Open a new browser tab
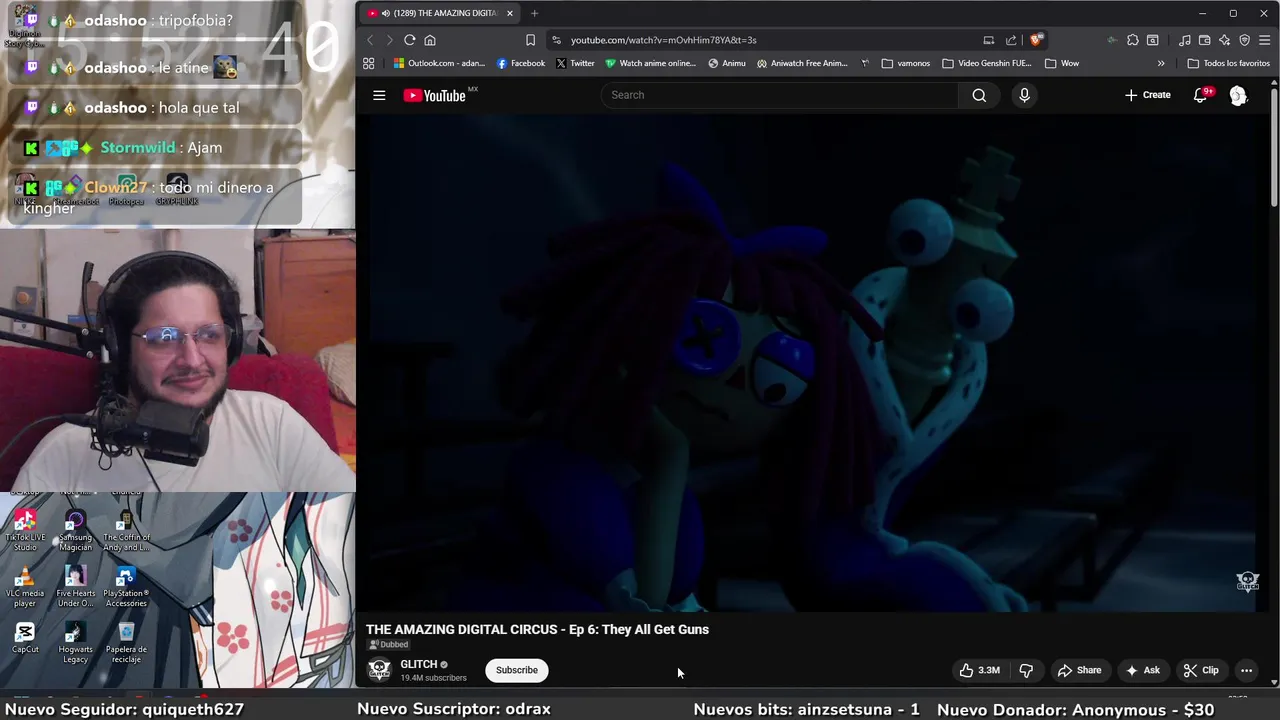 point(534,13)
